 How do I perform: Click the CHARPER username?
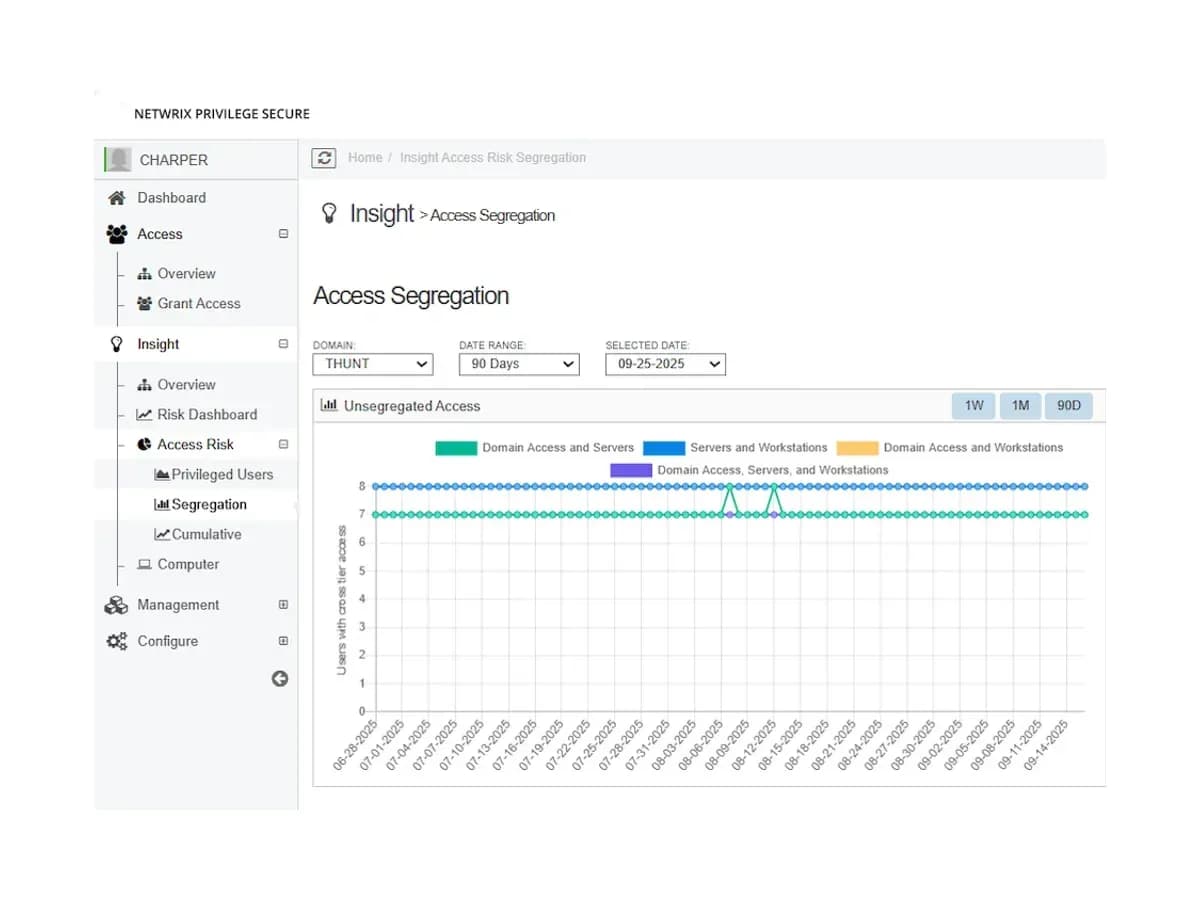point(174,160)
